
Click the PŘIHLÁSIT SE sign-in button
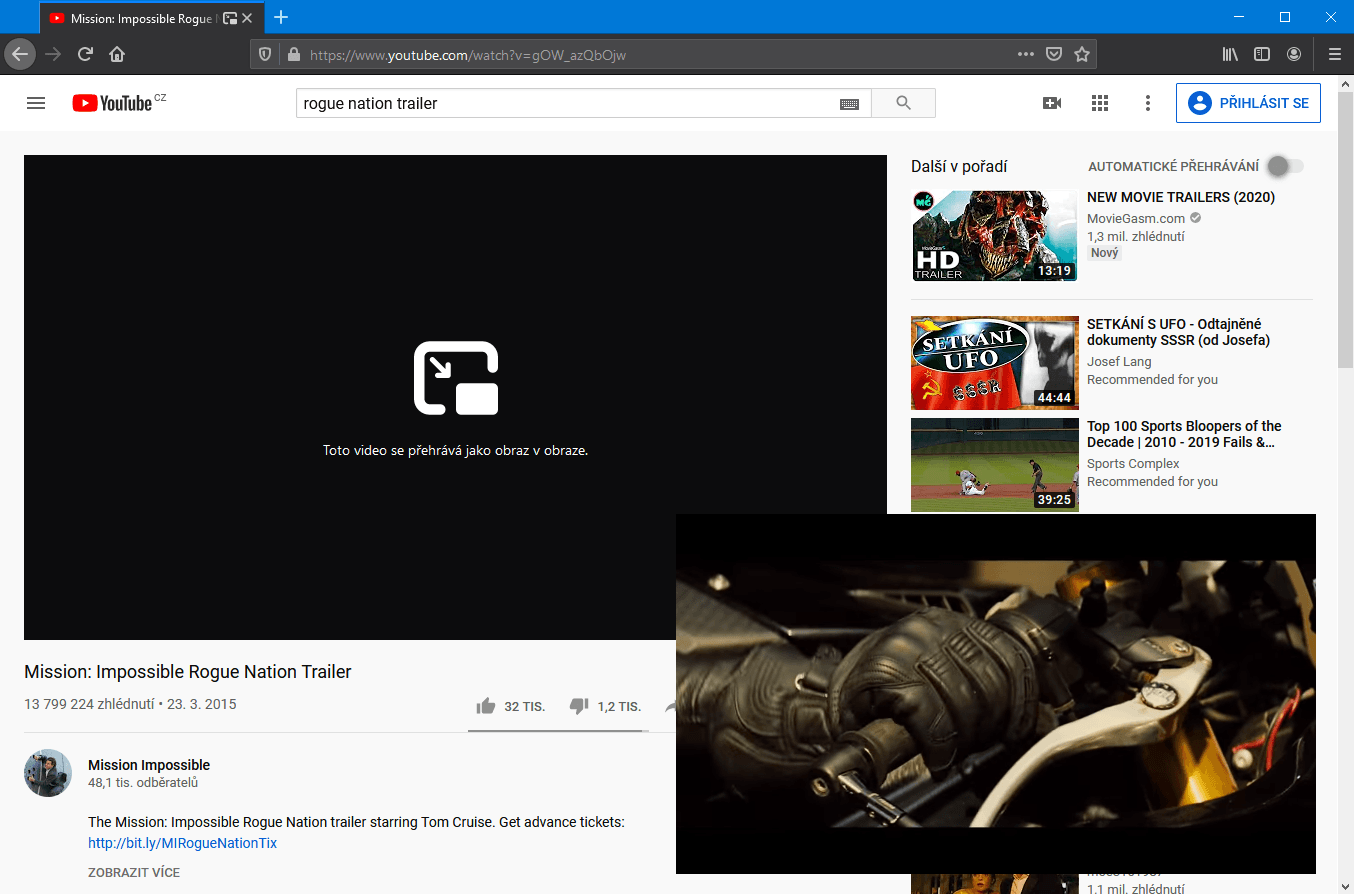[x=1248, y=103]
